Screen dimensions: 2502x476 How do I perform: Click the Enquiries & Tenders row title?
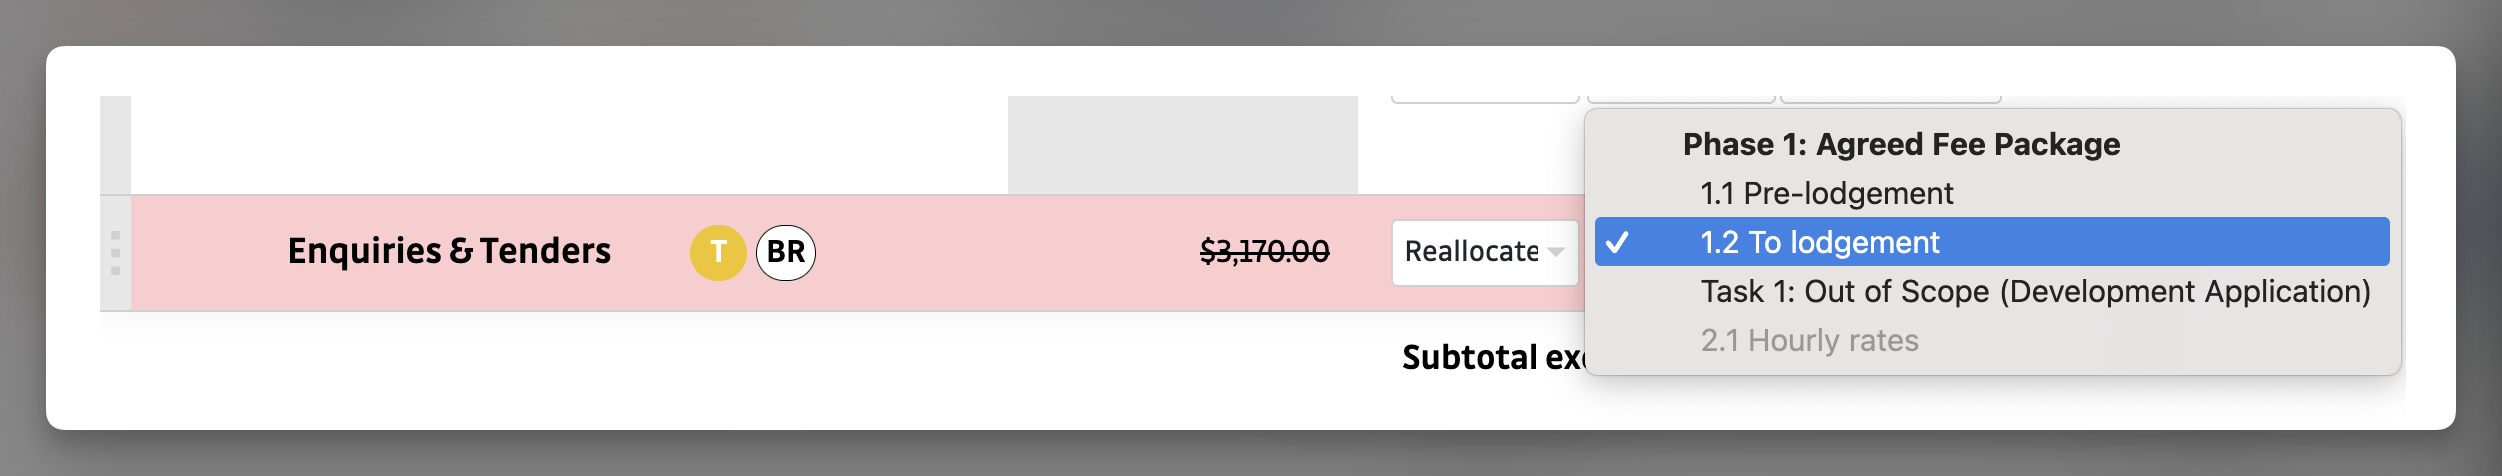coord(449,251)
